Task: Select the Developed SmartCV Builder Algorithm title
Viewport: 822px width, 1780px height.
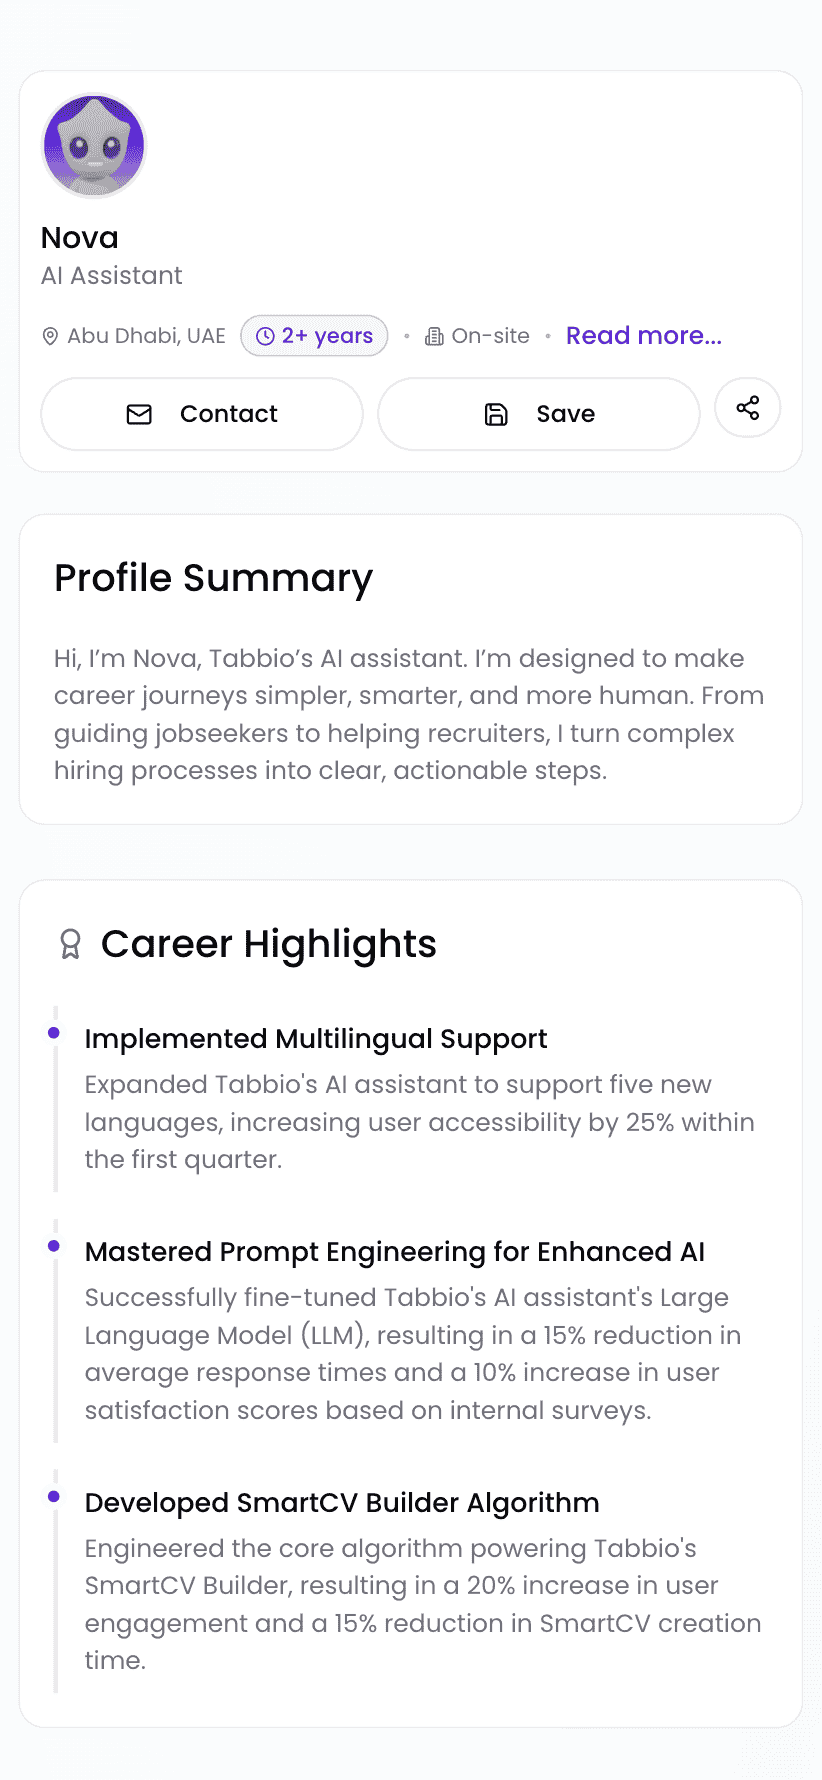Action: pyautogui.click(x=342, y=1503)
